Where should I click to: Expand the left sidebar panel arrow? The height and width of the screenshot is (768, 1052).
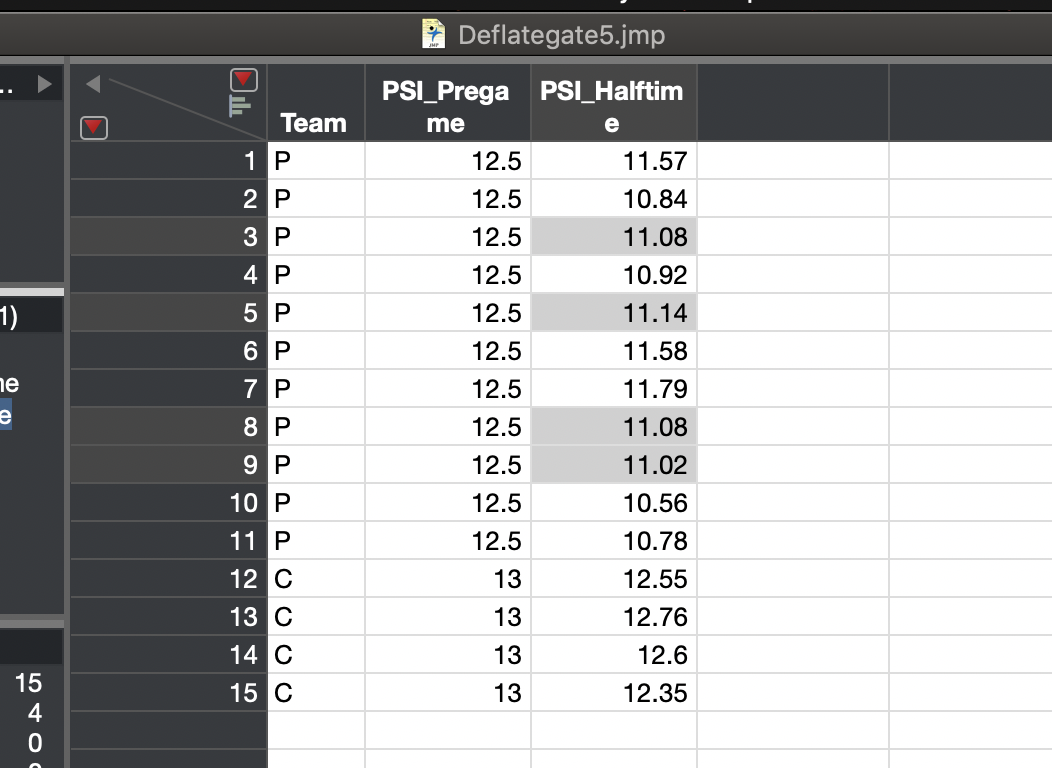pyautogui.click(x=44, y=84)
